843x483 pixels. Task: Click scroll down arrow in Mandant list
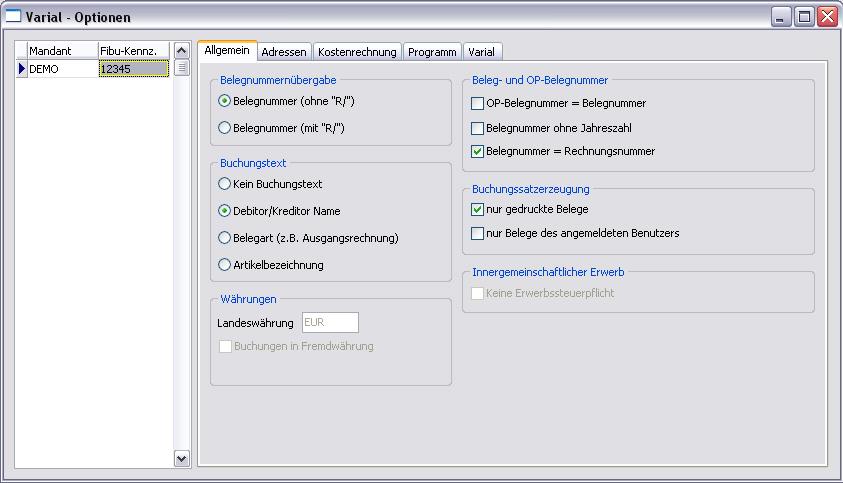(x=182, y=458)
